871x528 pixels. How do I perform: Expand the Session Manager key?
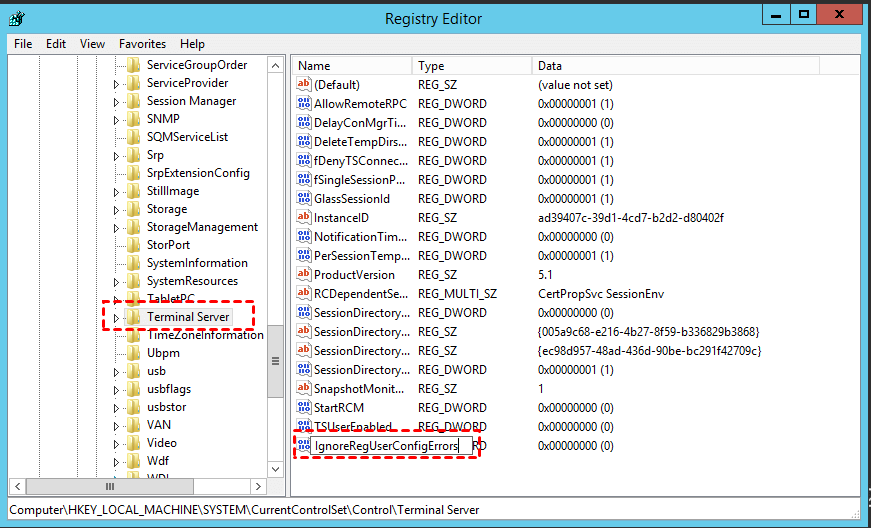116,101
